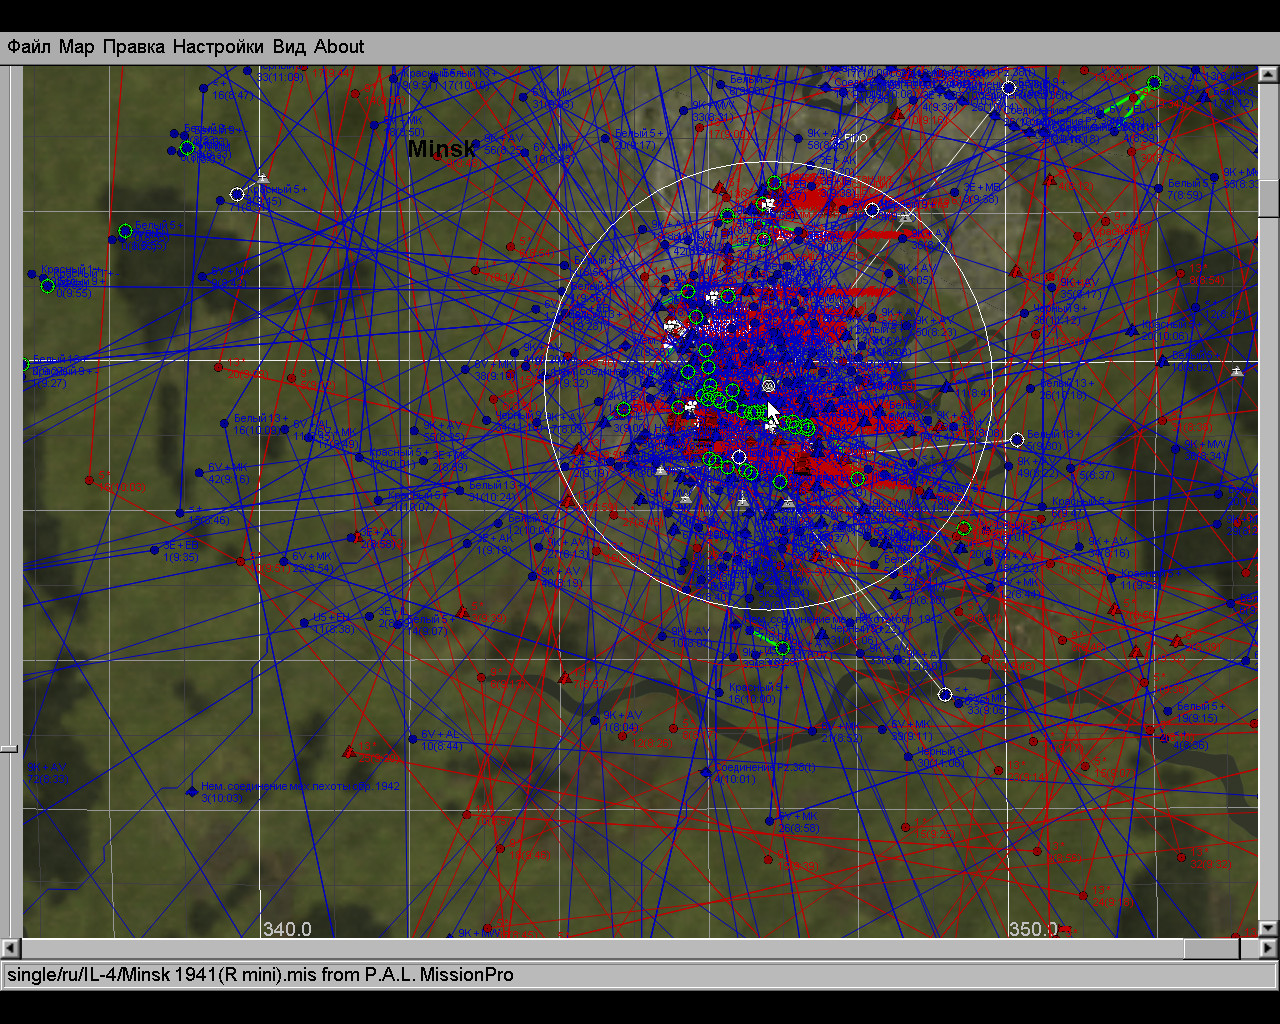This screenshot has width=1280, height=1024.
Task: Select the red triangle marker labeled 13* 25(9:36)
Action: [349, 751]
